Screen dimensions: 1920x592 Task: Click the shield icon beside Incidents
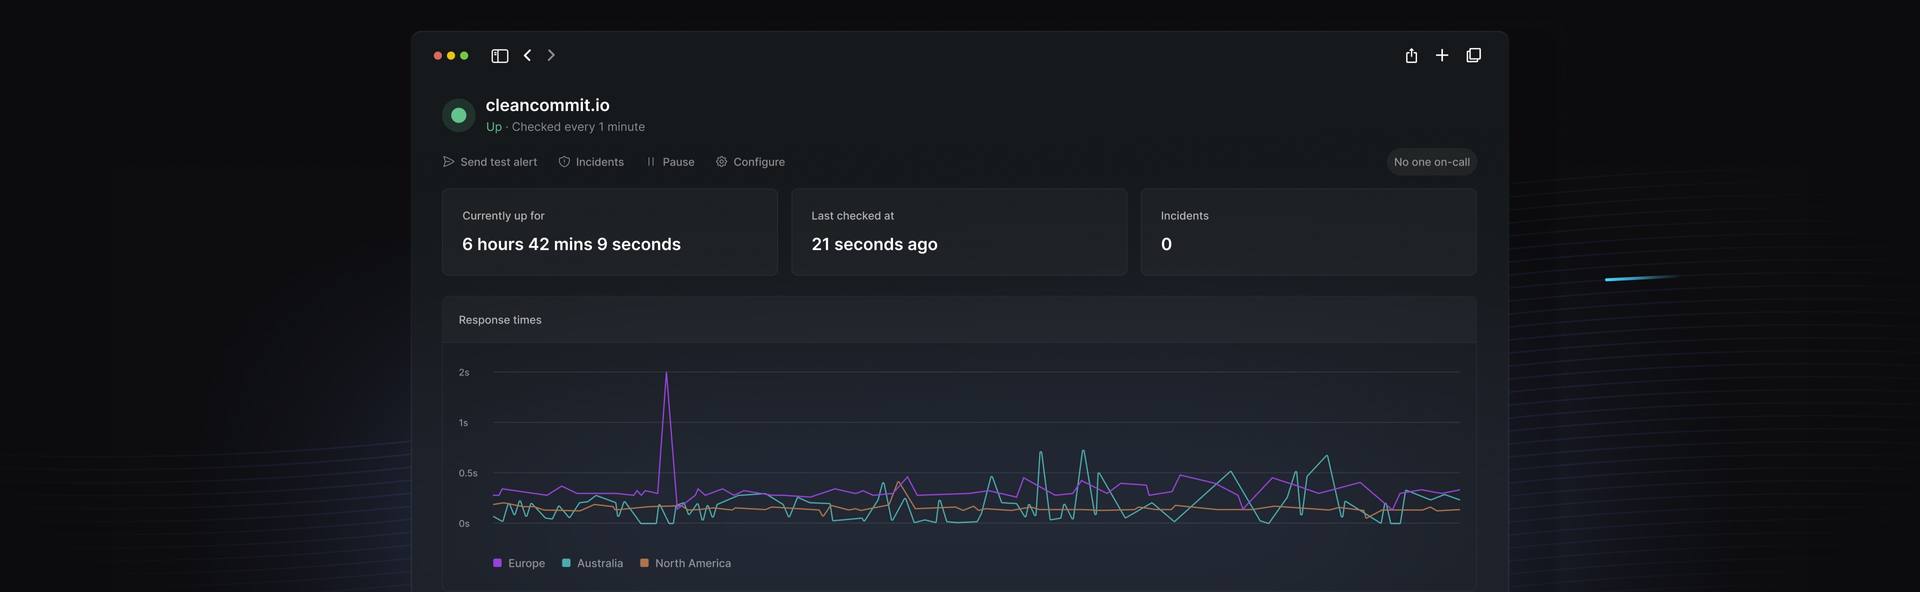coord(564,162)
